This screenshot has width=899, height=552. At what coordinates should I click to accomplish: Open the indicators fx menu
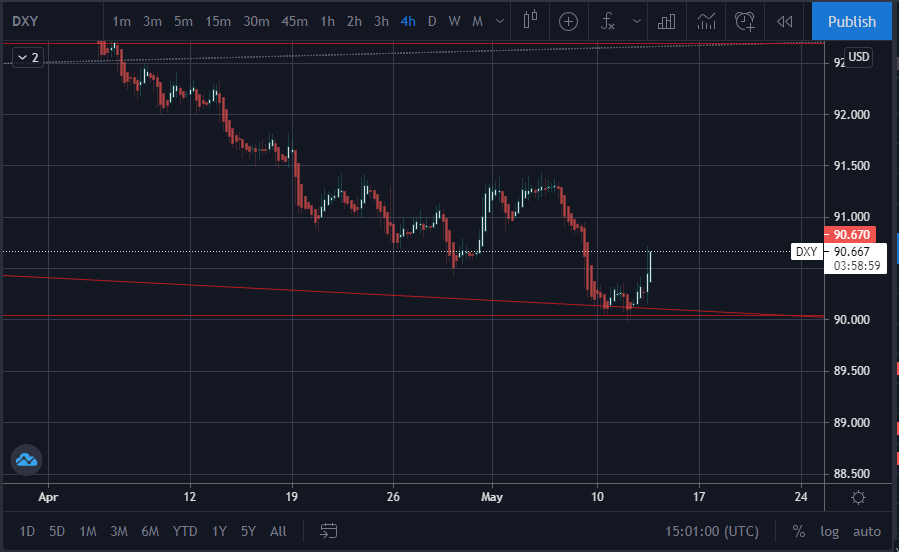tap(608, 22)
